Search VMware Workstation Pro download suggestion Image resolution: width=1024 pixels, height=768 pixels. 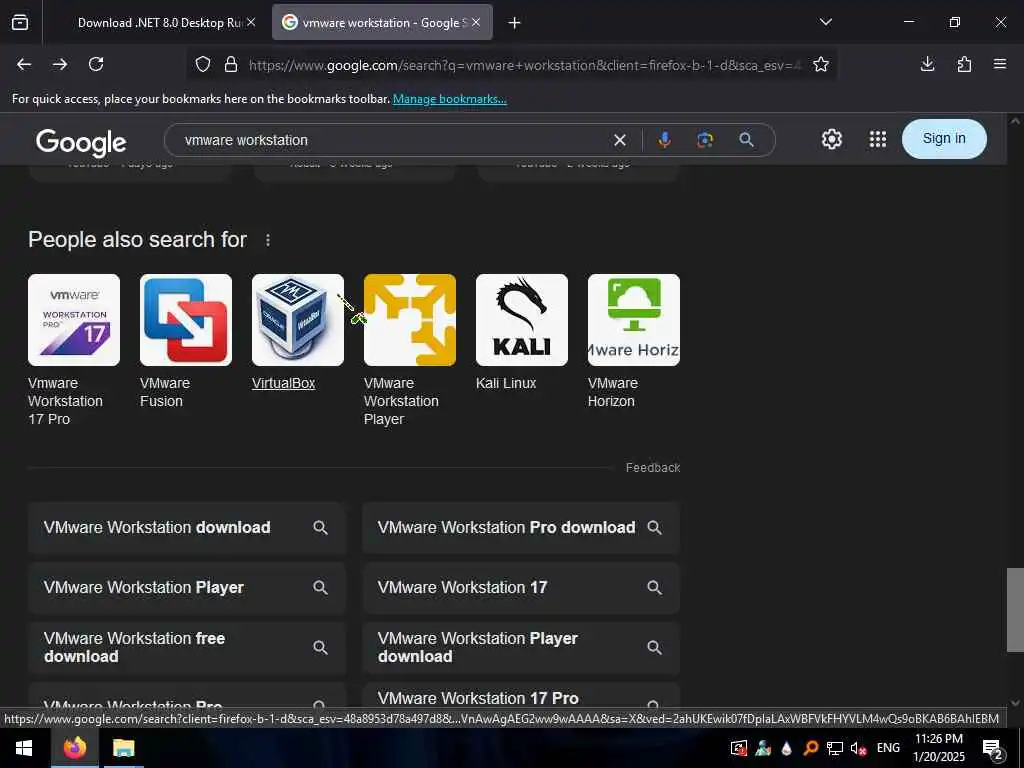click(521, 528)
